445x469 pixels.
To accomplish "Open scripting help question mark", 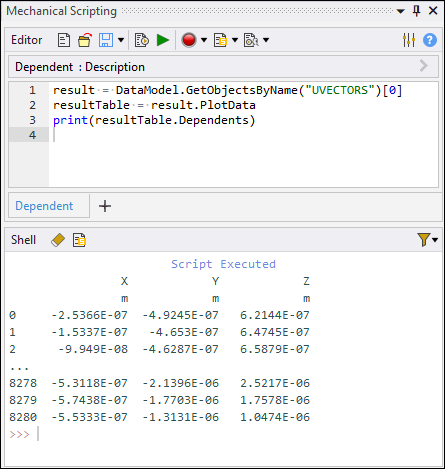I will tap(430, 40).
